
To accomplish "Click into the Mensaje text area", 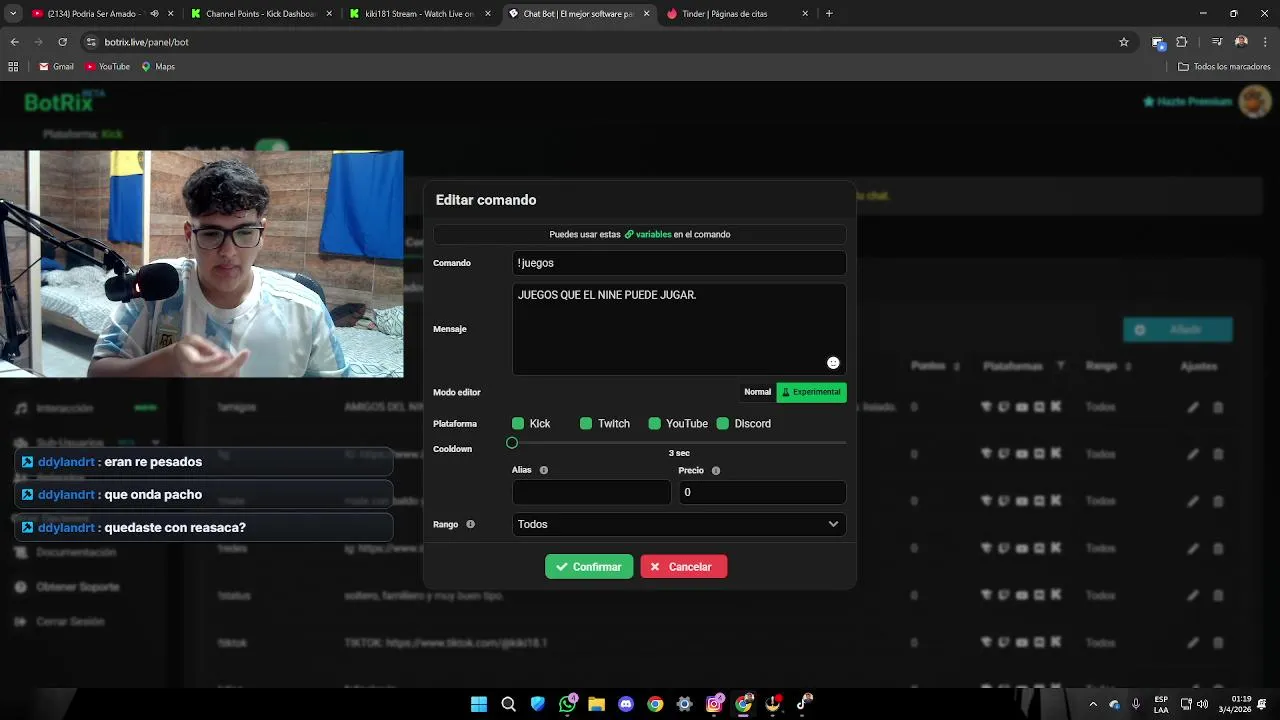I will coord(679,329).
